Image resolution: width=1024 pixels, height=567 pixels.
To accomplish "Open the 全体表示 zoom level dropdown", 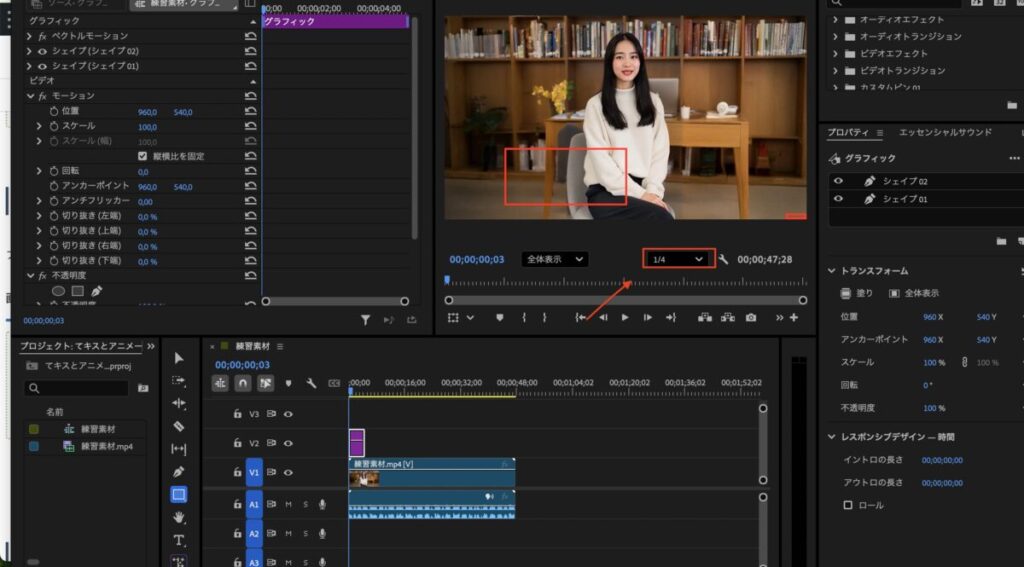I will click(x=555, y=259).
